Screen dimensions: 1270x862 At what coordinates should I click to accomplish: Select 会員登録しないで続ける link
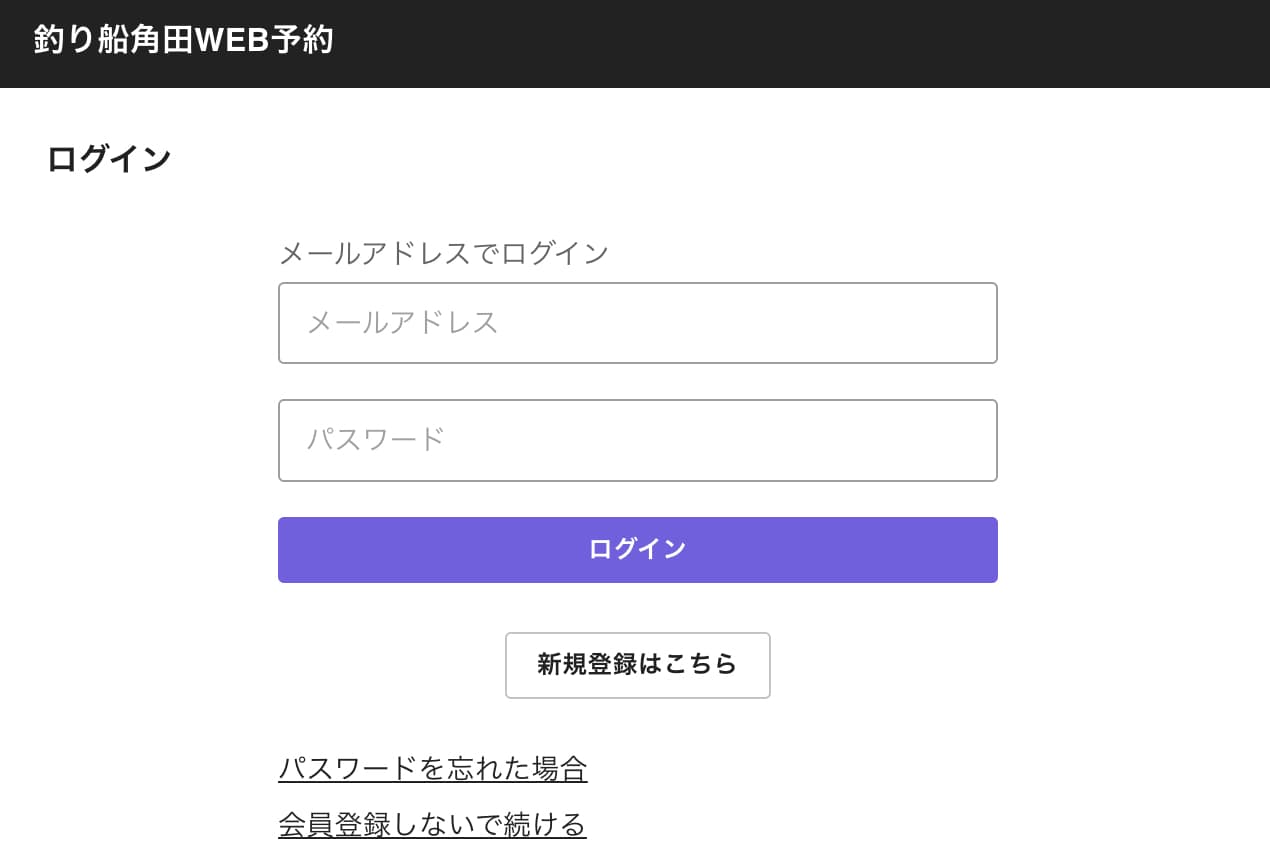pyautogui.click(x=432, y=825)
